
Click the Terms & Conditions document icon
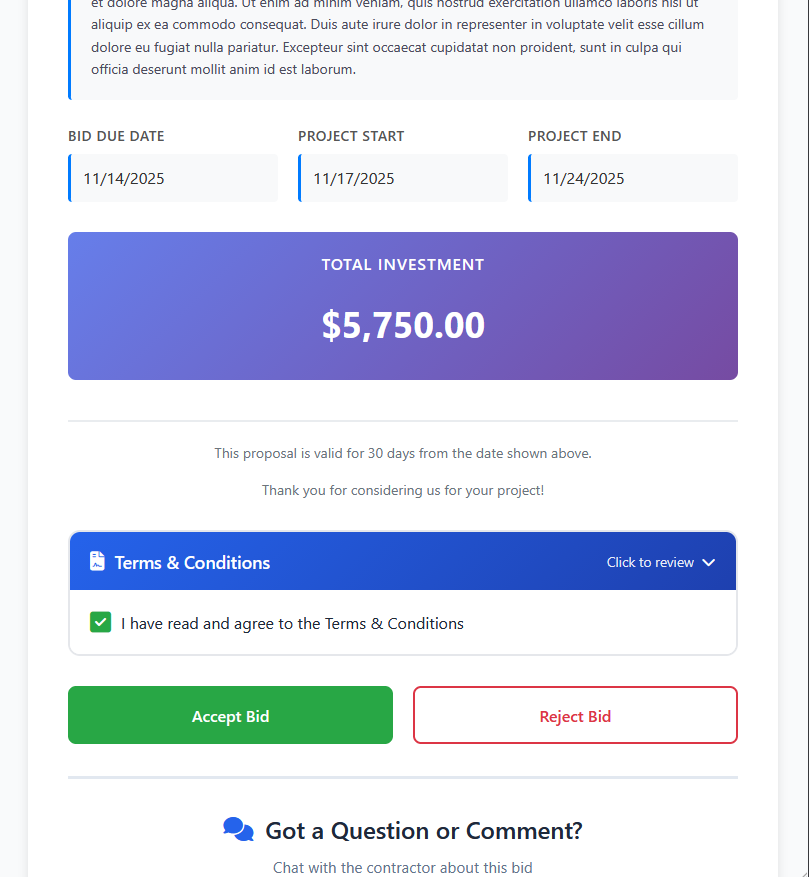(97, 561)
